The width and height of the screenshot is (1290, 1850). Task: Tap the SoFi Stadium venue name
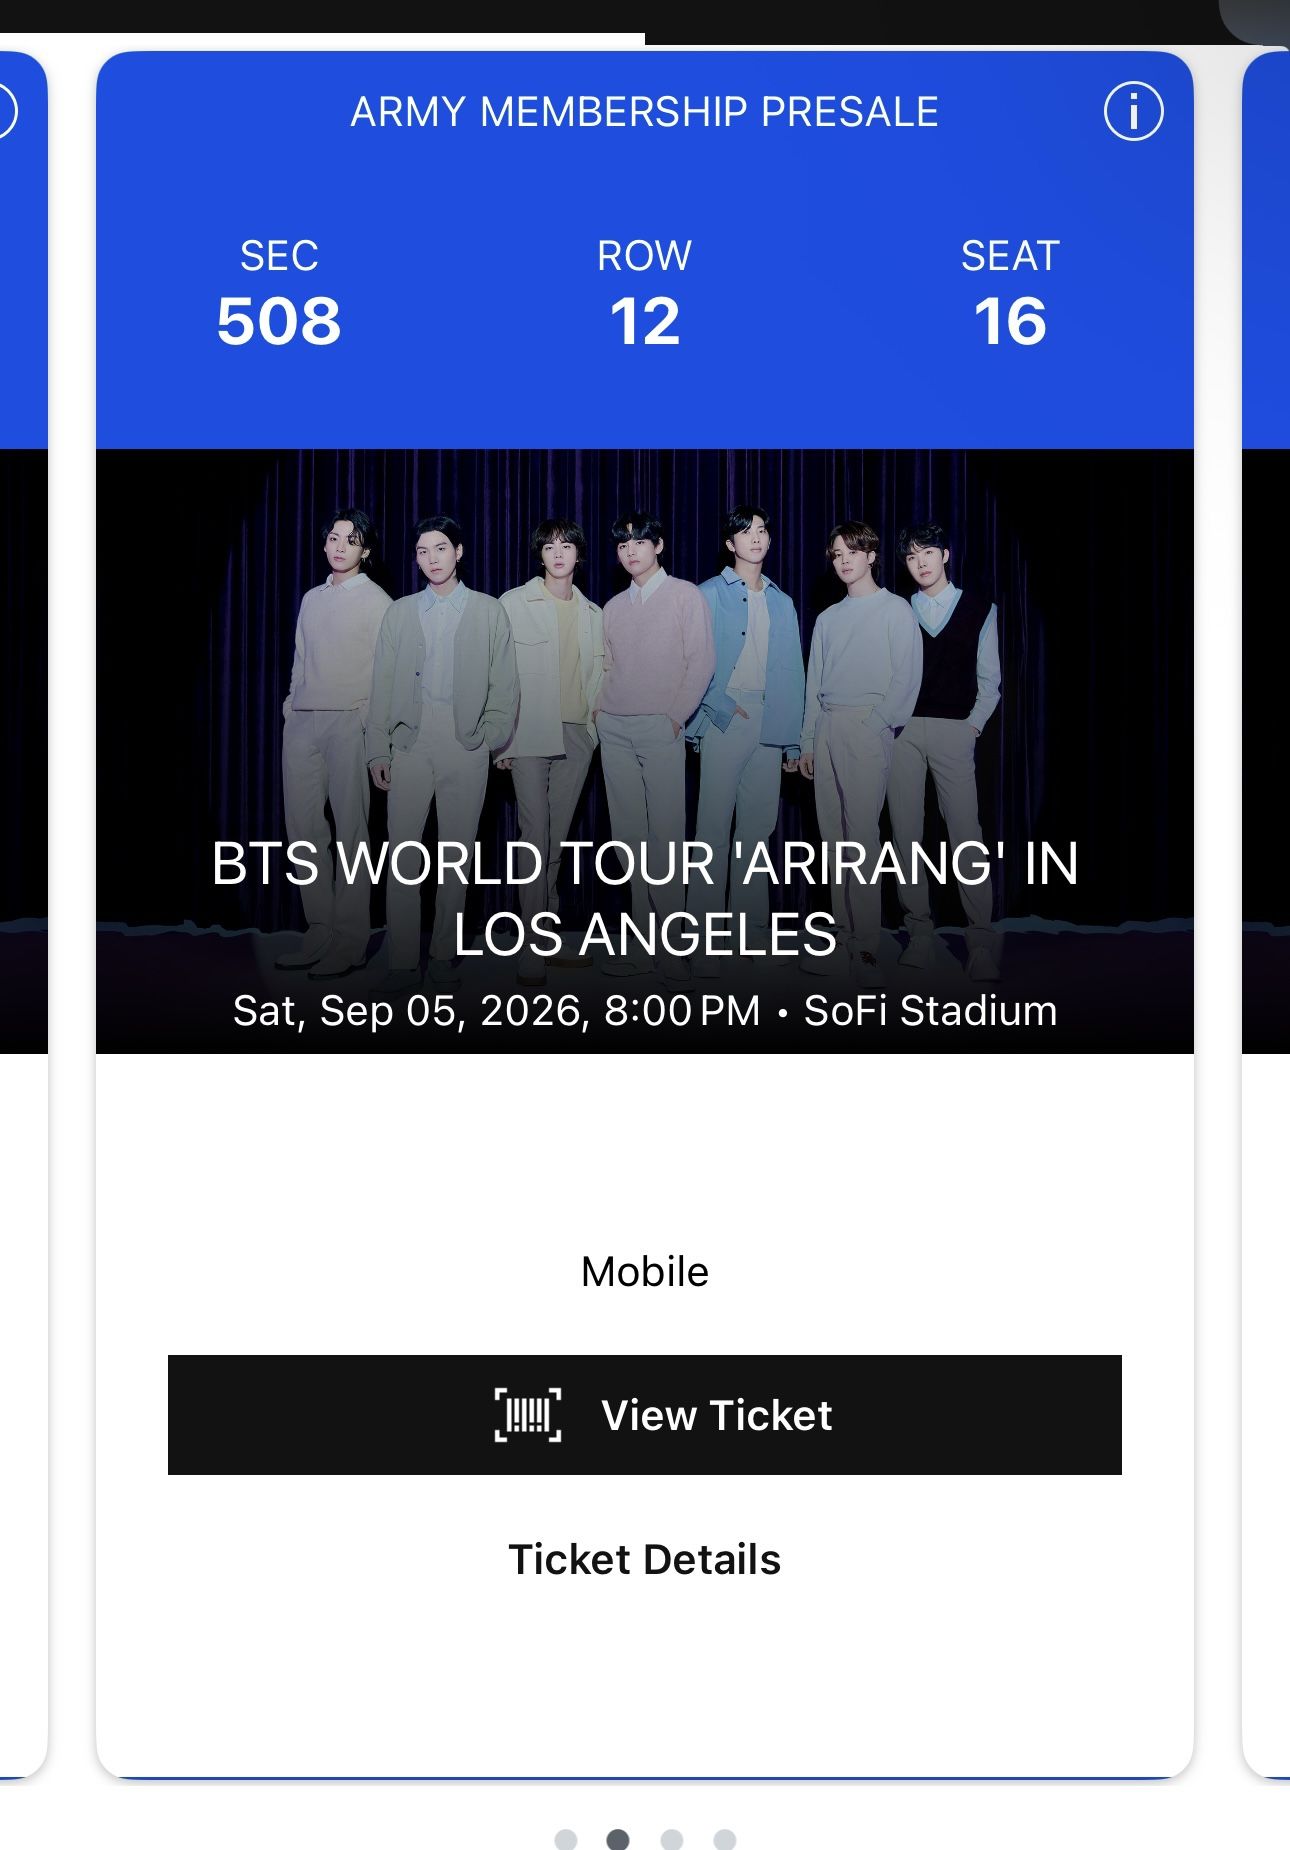pyautogui.click(x=930, y=1011)
